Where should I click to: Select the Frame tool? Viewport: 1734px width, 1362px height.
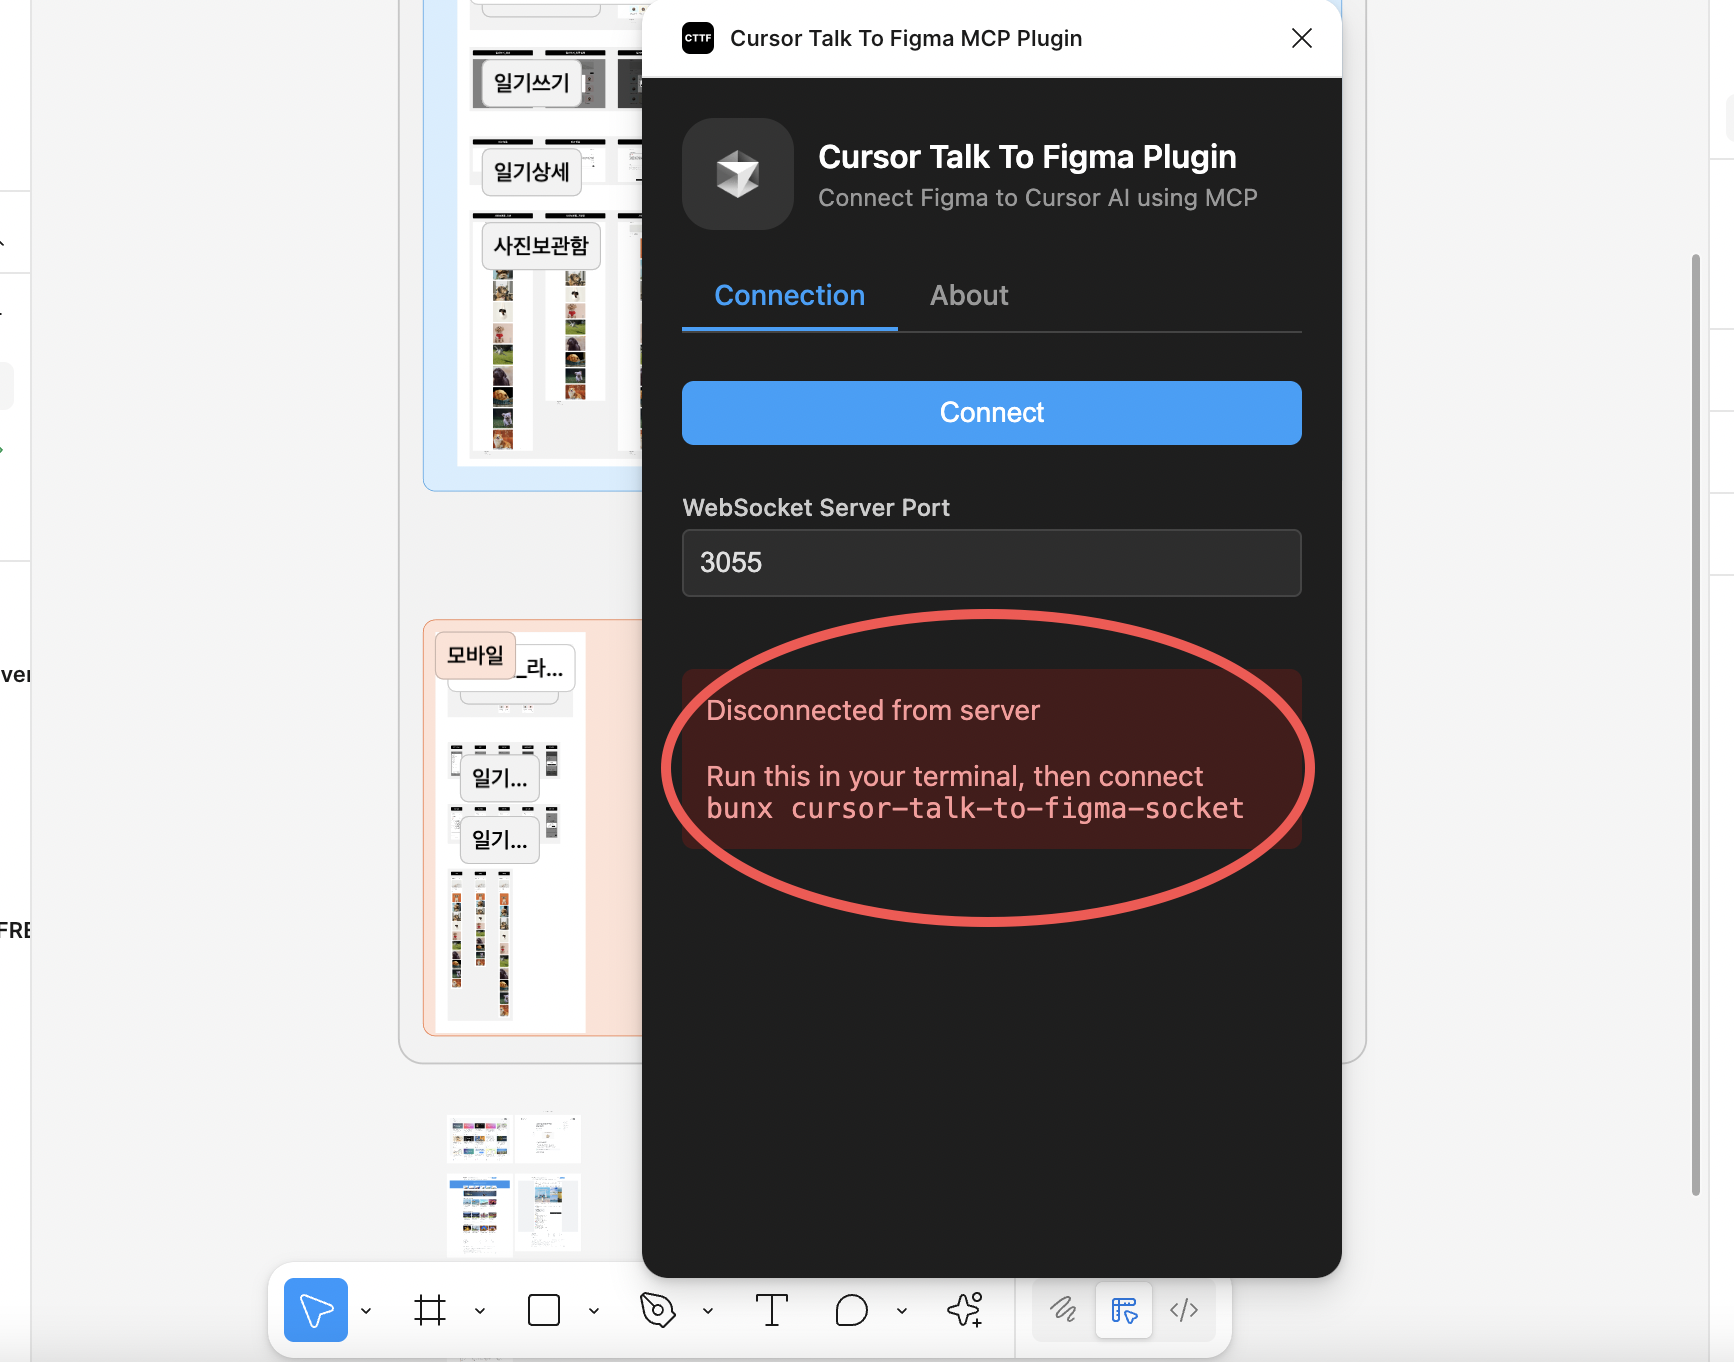click(x=430, y=1310)
